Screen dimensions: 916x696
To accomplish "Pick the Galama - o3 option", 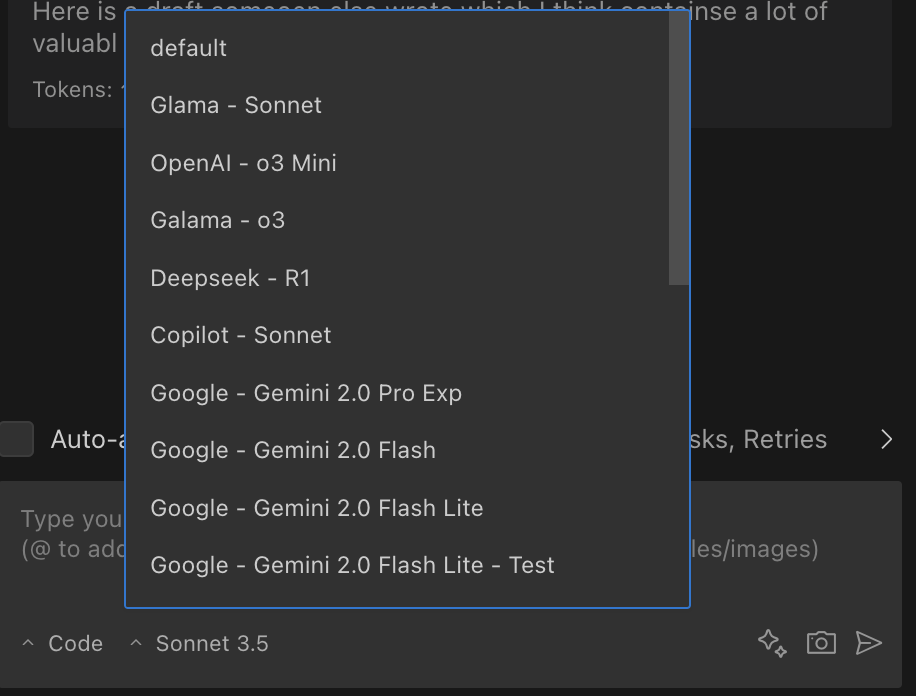I will point(218,220).
